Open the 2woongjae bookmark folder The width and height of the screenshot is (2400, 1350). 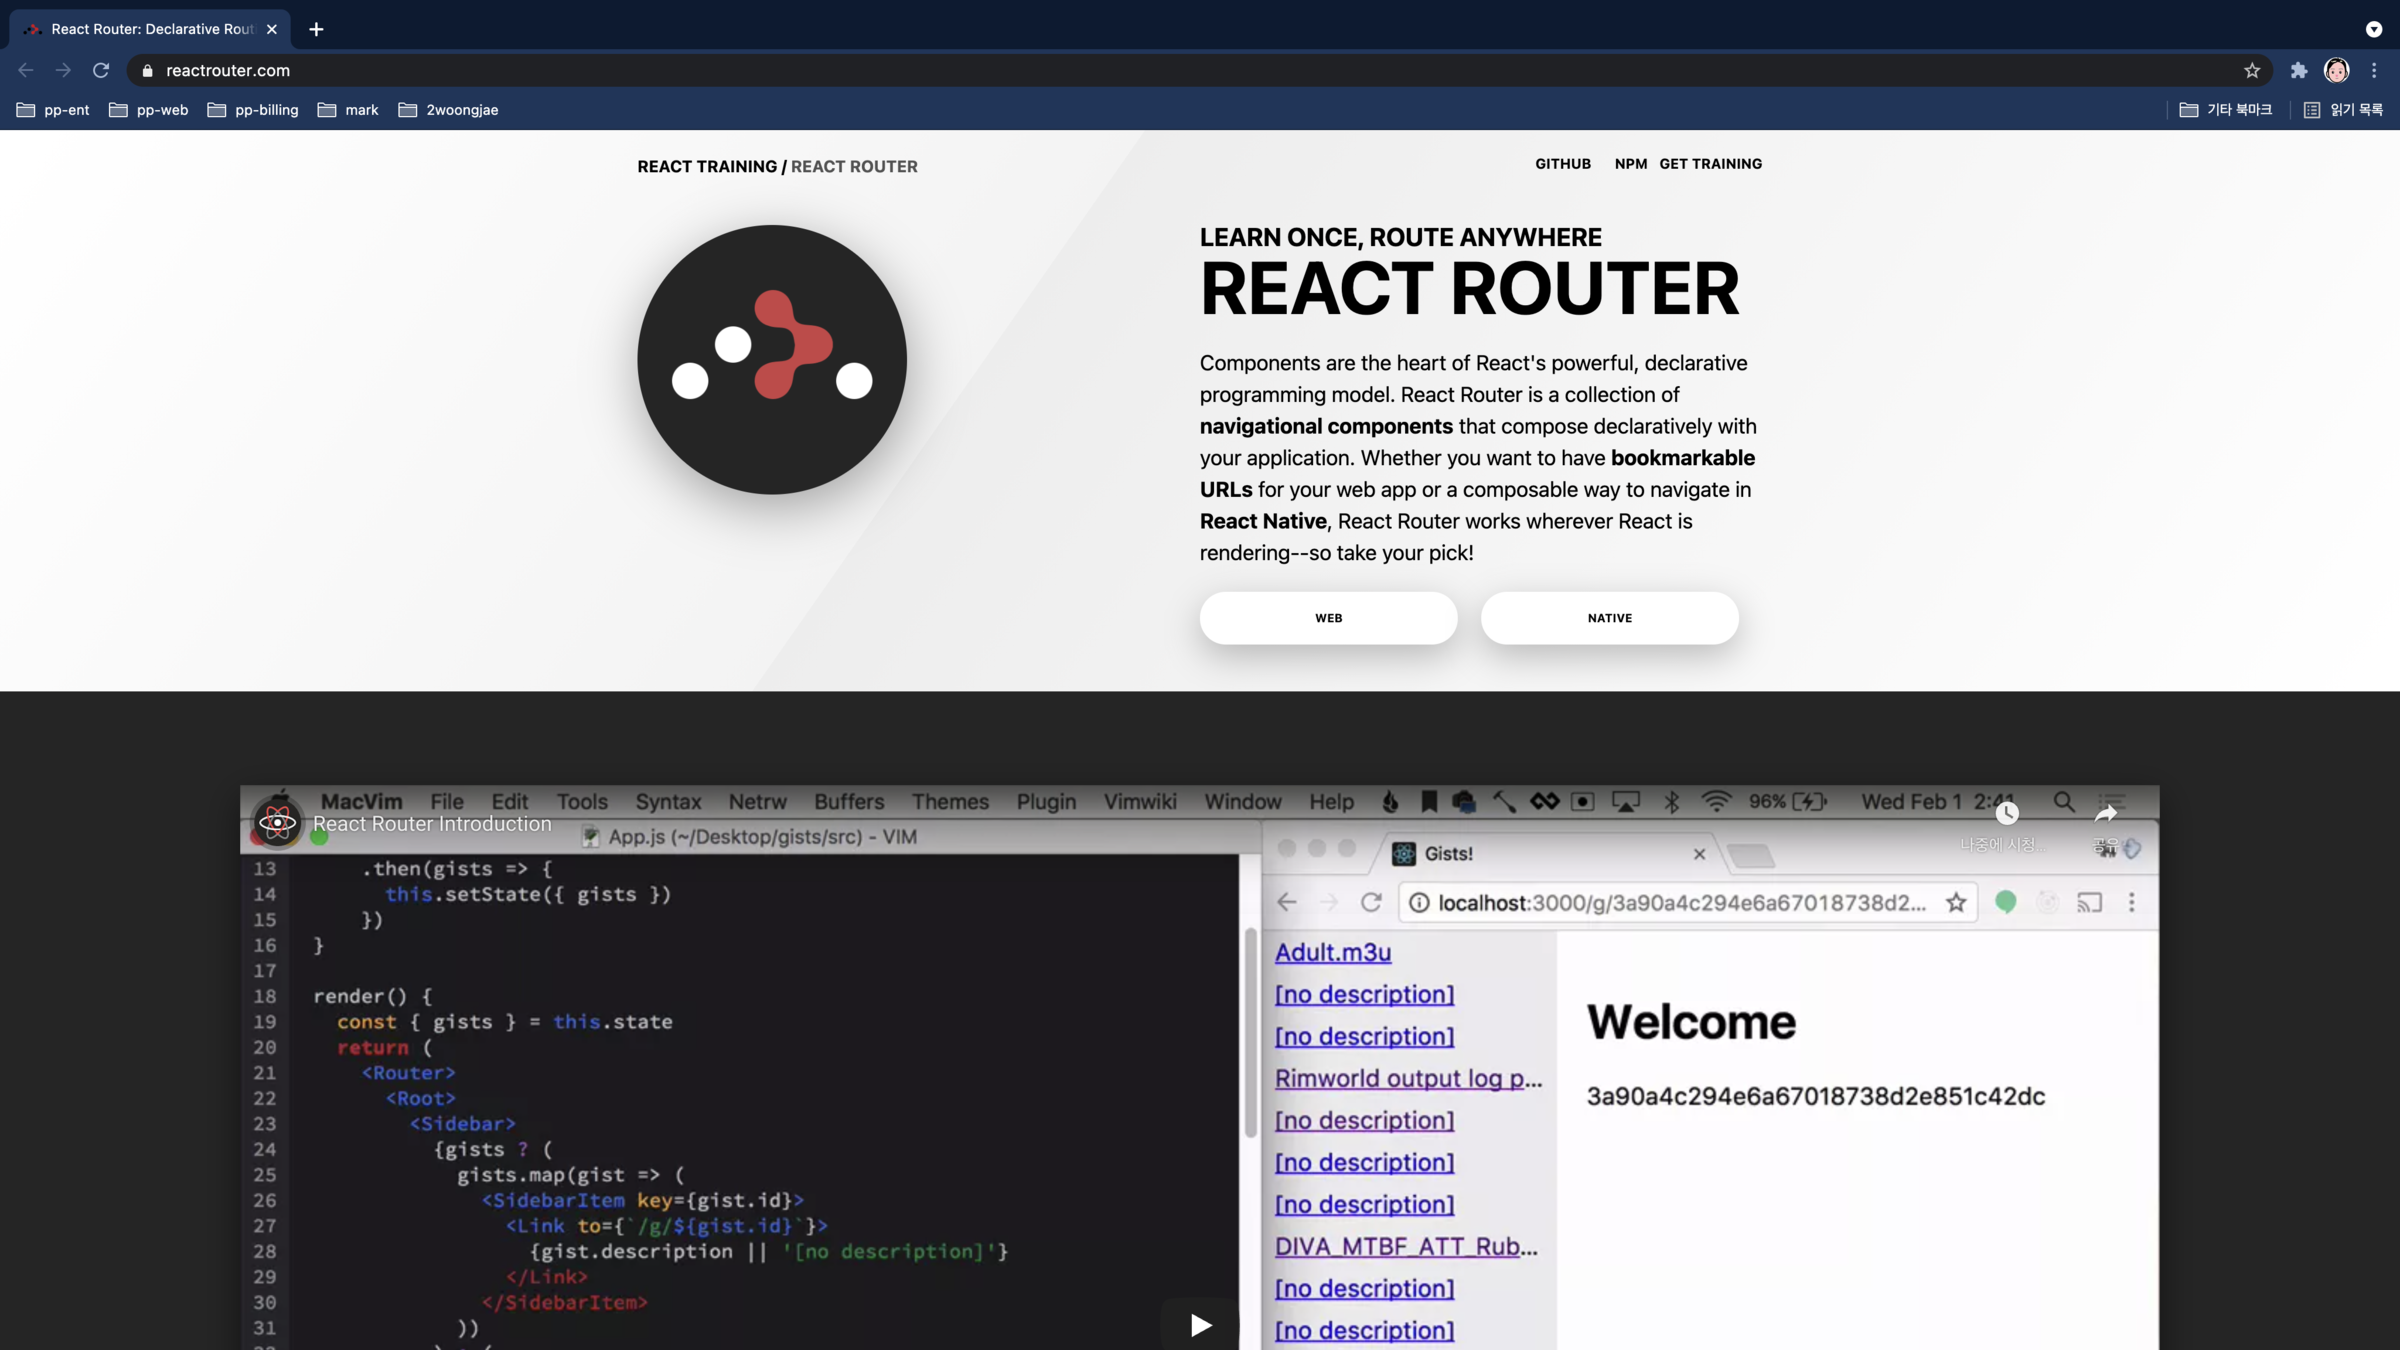click(448, 110)
